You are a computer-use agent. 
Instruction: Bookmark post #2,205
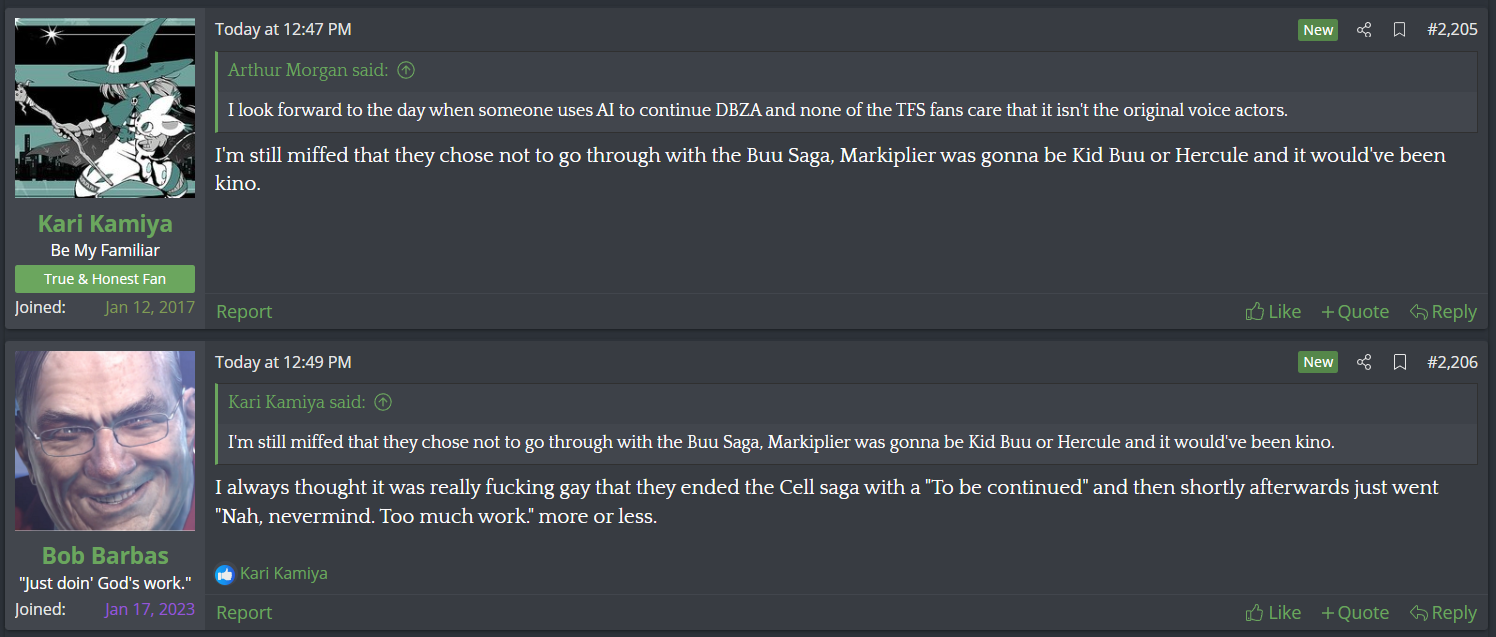(x=1400, y=30)
